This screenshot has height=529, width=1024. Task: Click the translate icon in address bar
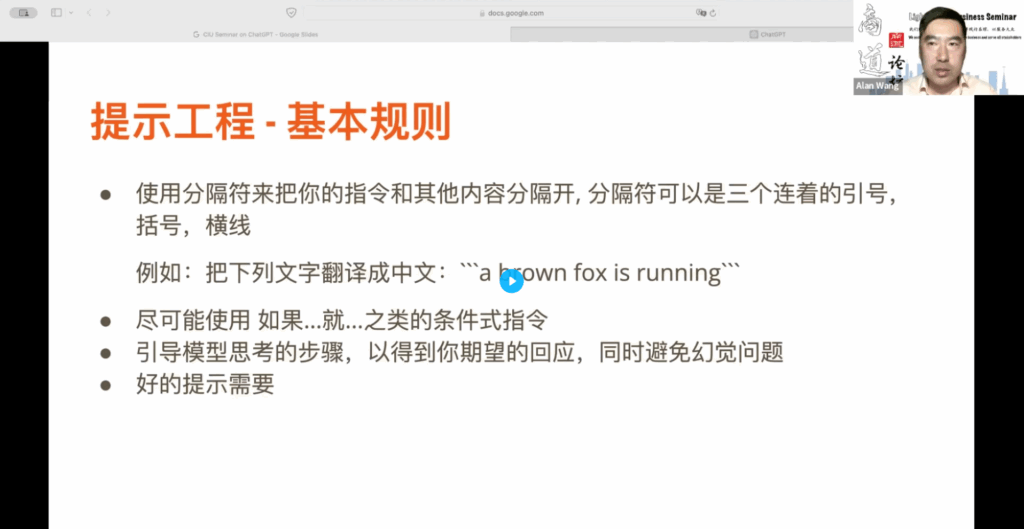(701, 12)
